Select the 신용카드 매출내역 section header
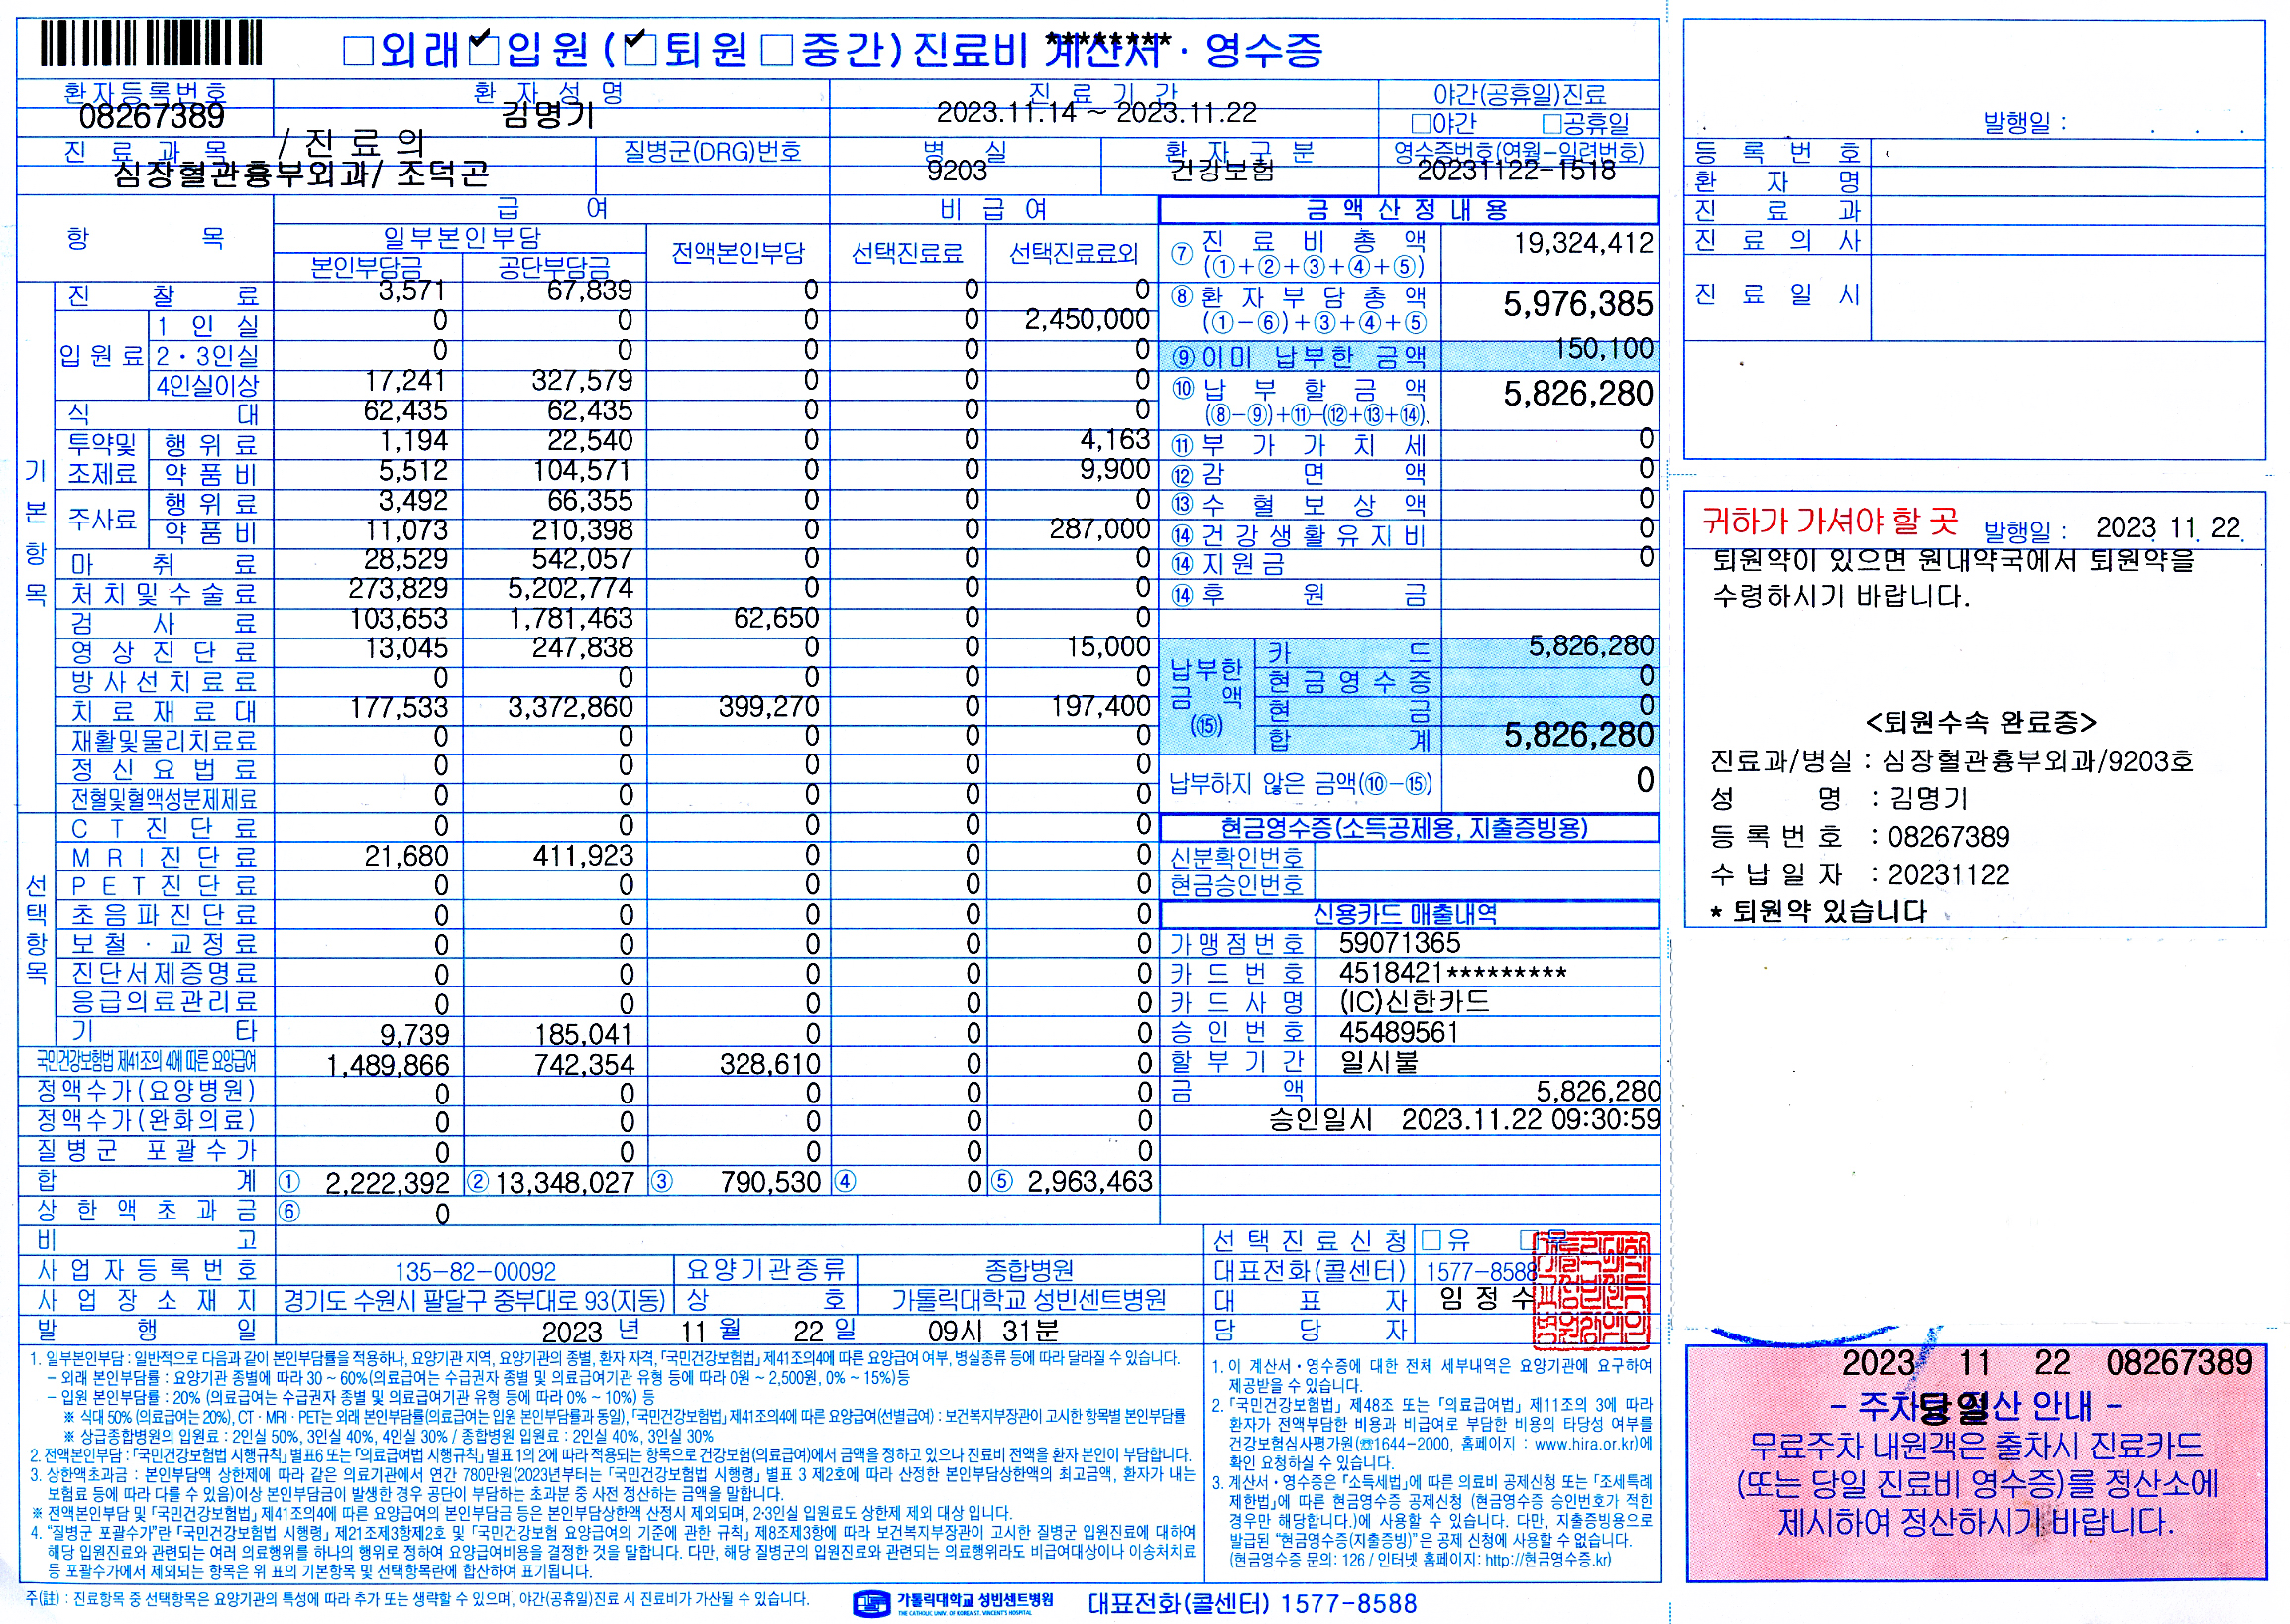Screen dimensions: 2290x1624 (x=1407, y=914)
